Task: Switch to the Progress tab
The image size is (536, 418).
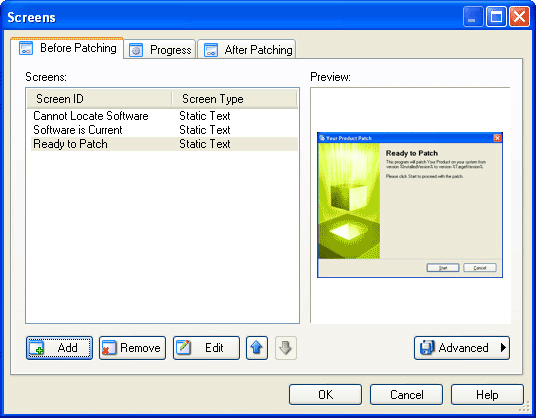Action: tap(160, 50)
